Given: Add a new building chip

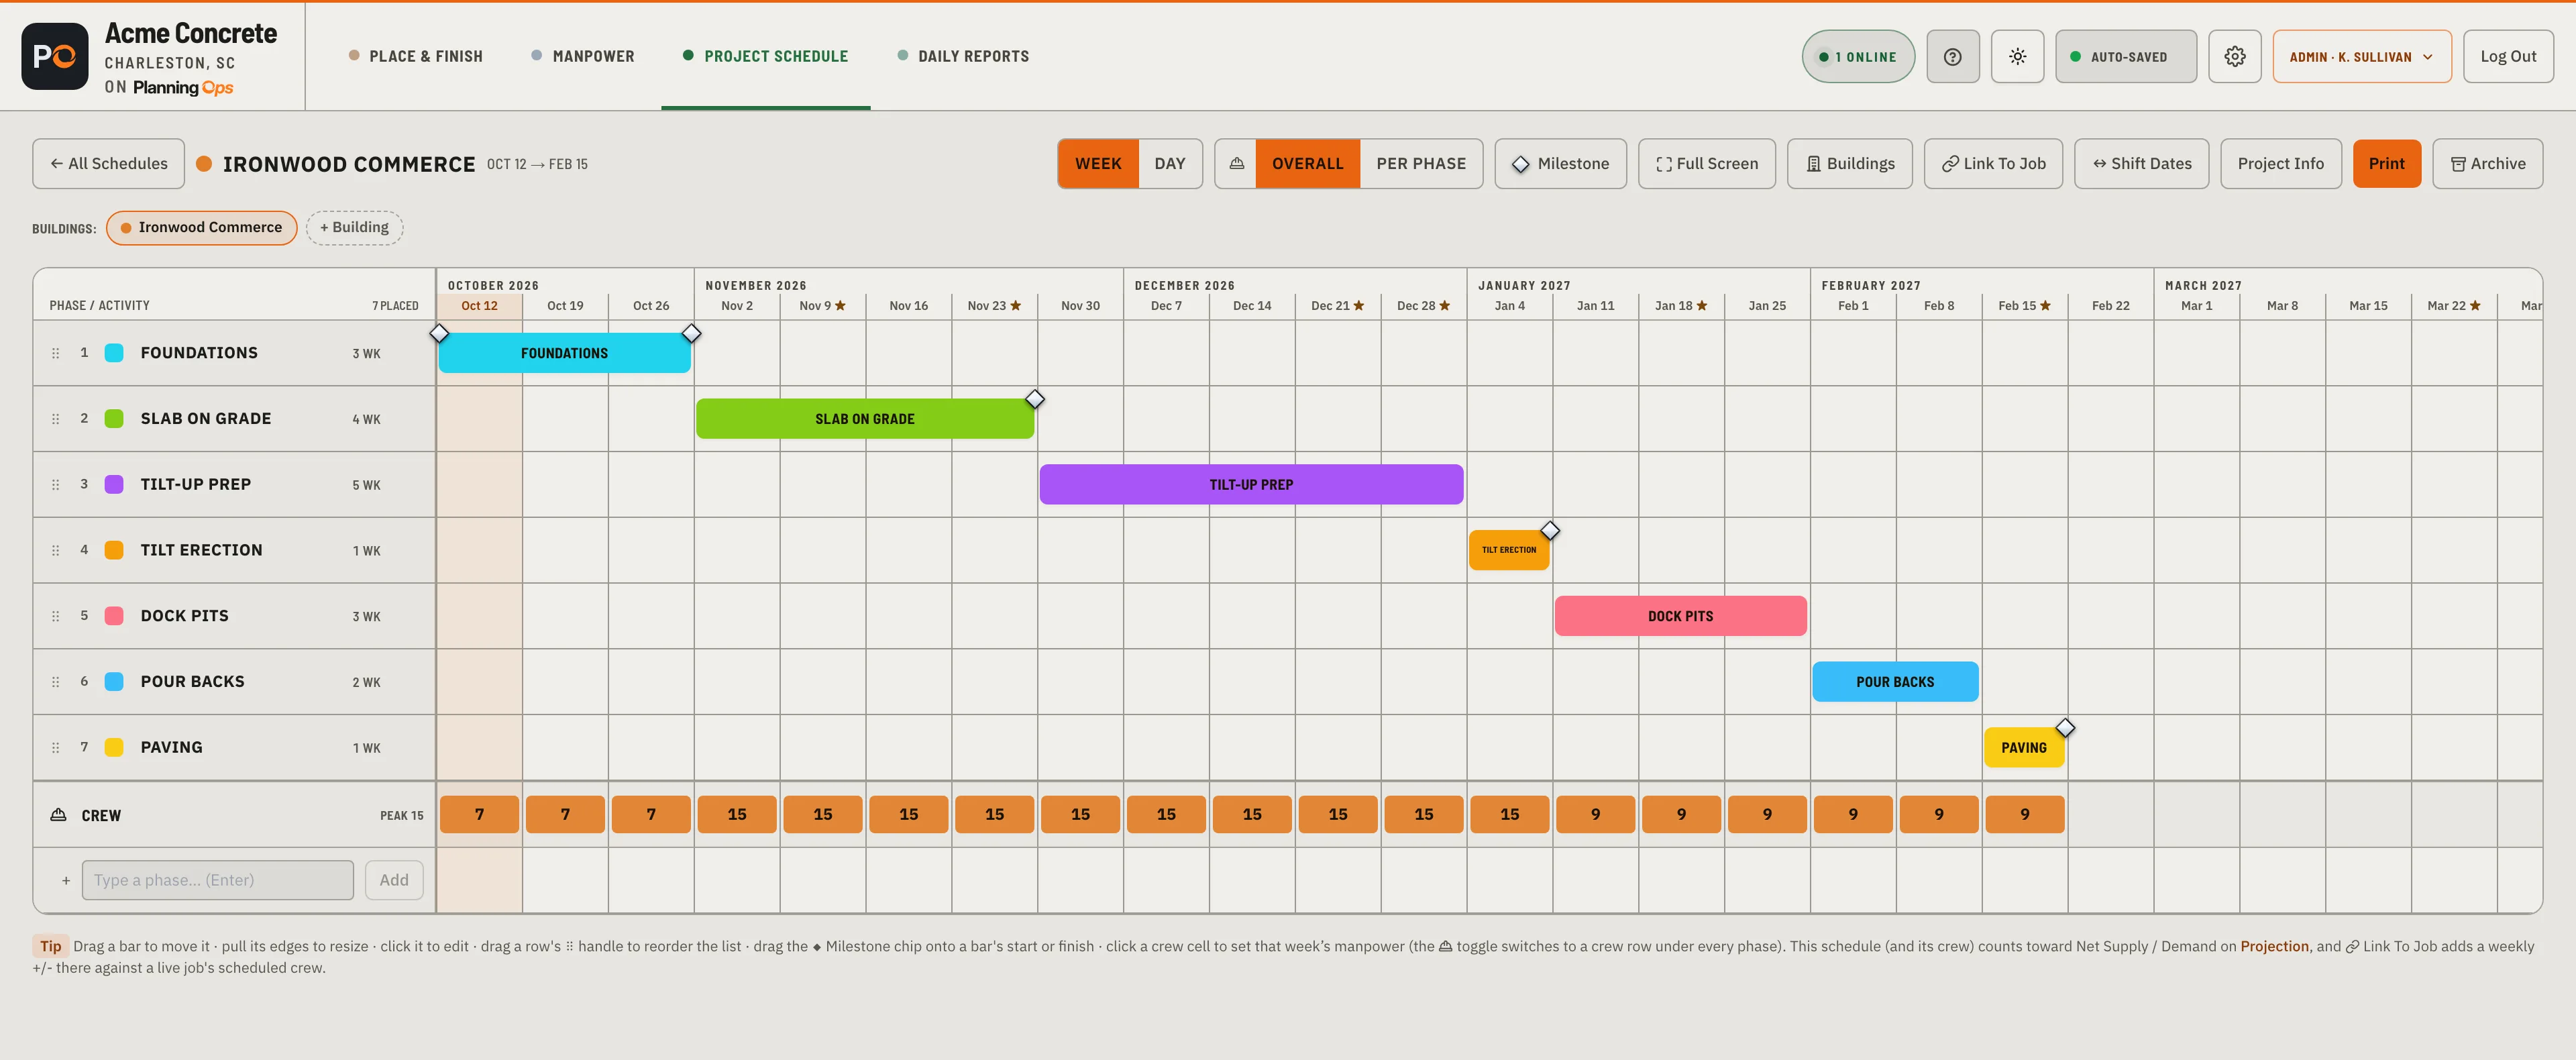Looking at the screenshot, I should click(354, 228).
